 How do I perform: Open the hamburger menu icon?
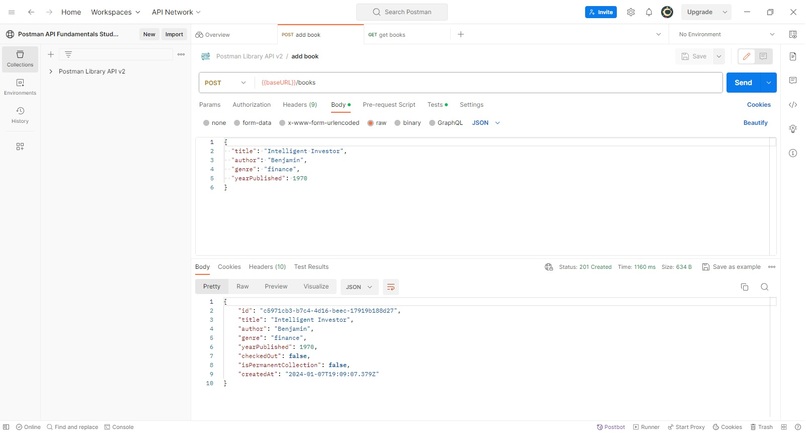click(x=11, y=12)
